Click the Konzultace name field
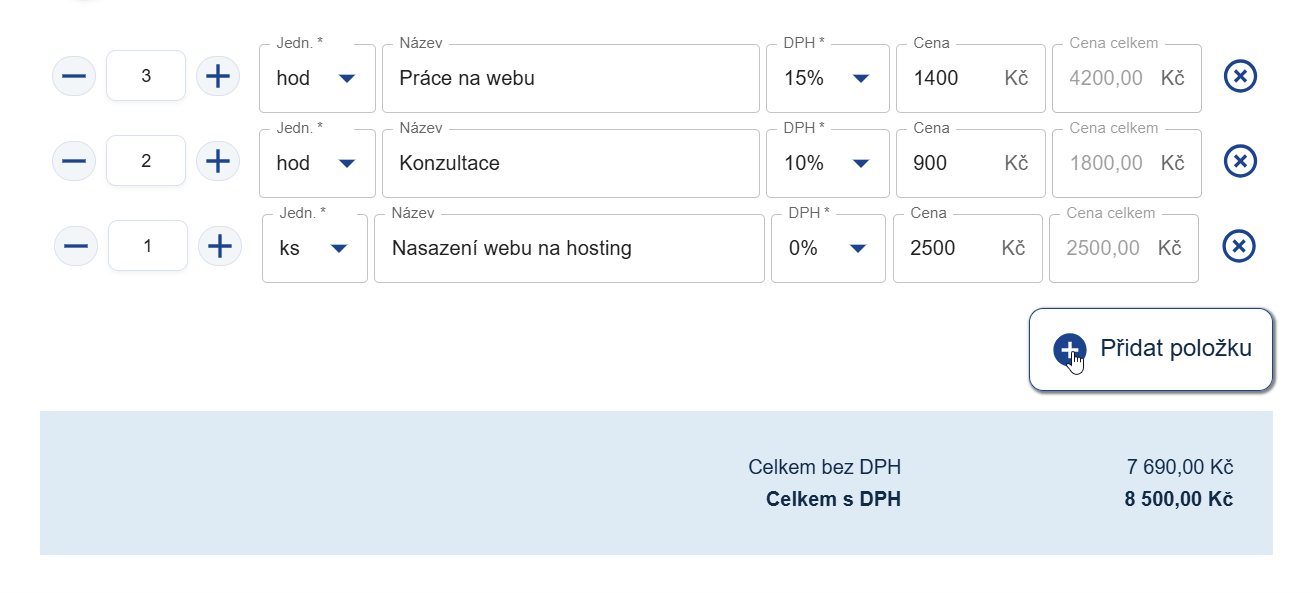 (570, 163)
